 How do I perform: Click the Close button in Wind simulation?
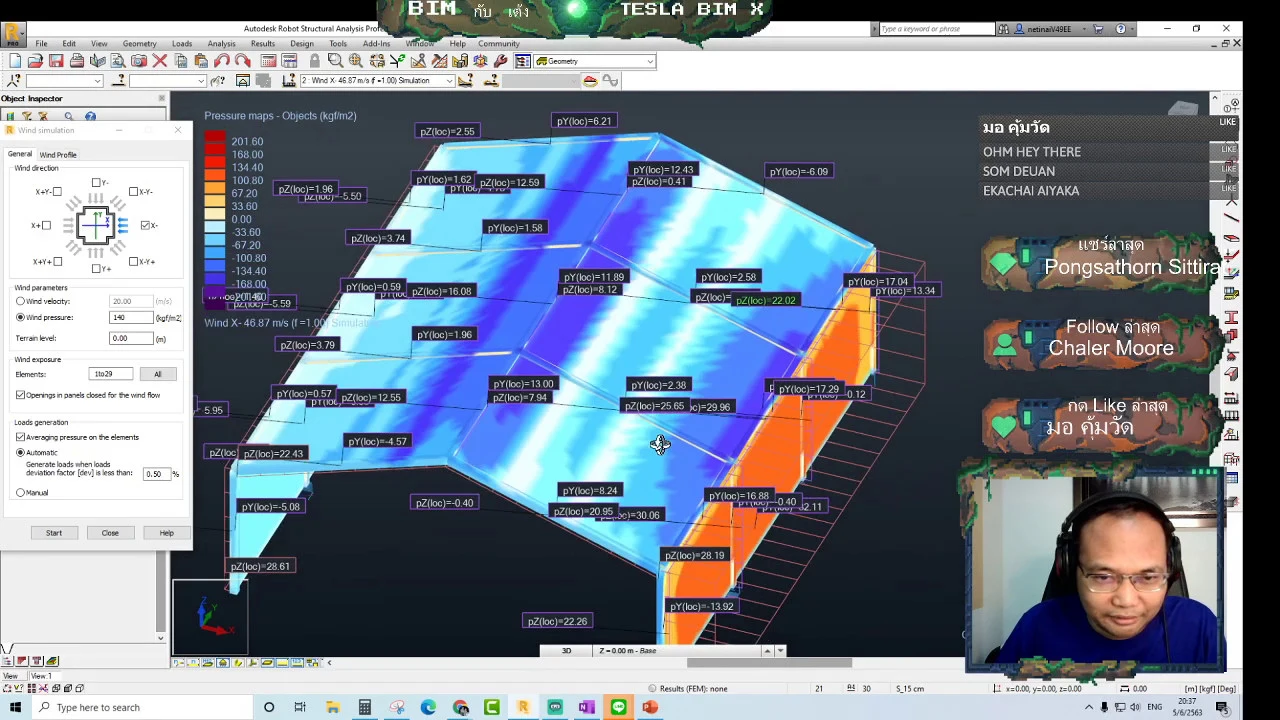[110, 533]
